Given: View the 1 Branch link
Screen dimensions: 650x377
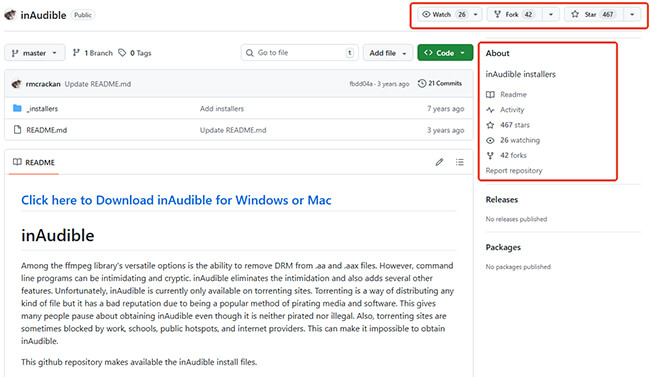Looking at the screenshot, I should point(93,53).
